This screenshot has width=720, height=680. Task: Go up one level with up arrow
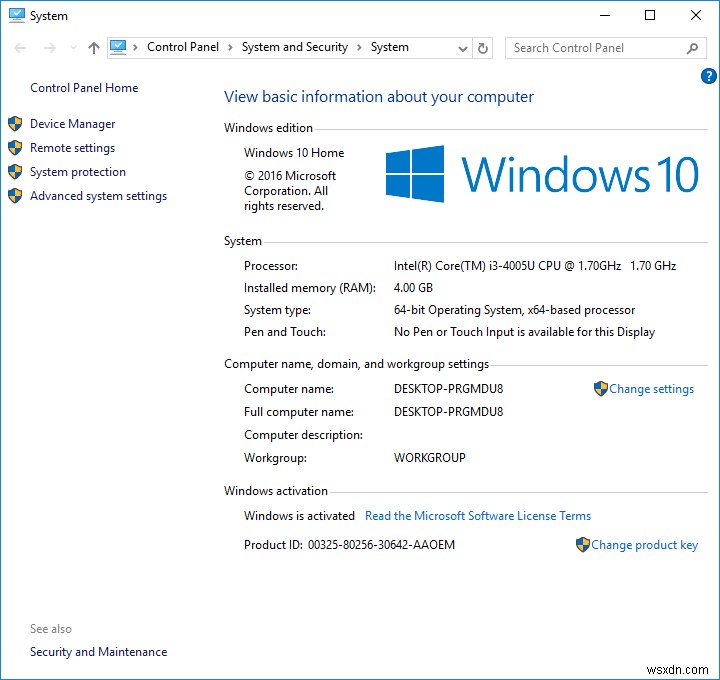click(94, 48)
